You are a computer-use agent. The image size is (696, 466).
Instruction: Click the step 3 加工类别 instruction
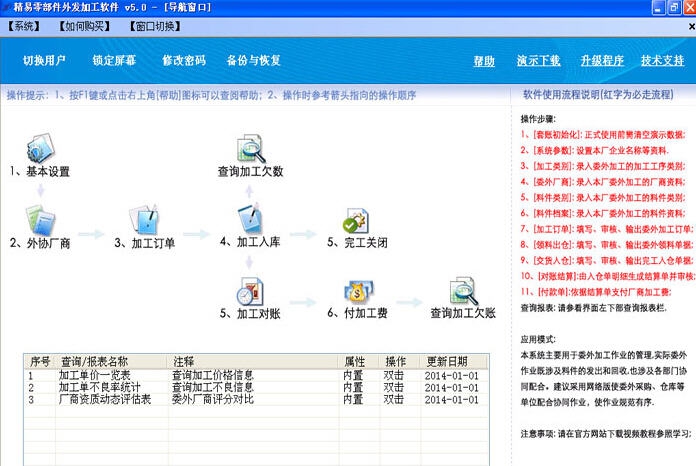[603, 166]
